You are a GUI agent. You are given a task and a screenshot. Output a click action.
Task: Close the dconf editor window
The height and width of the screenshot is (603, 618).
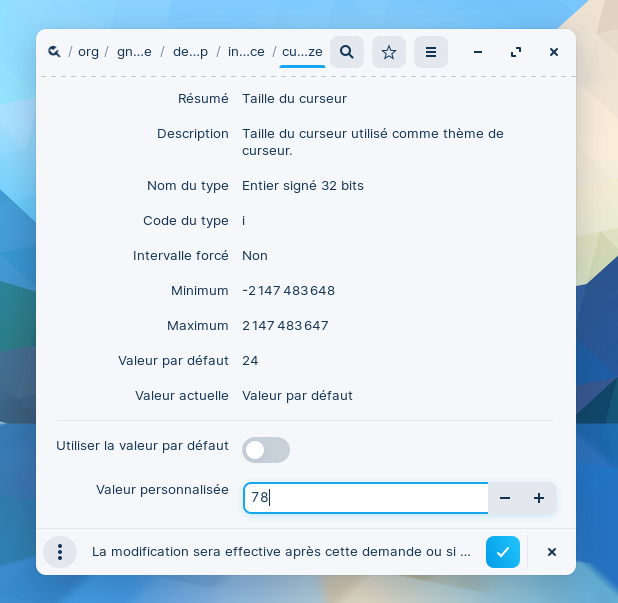[554, 52]
